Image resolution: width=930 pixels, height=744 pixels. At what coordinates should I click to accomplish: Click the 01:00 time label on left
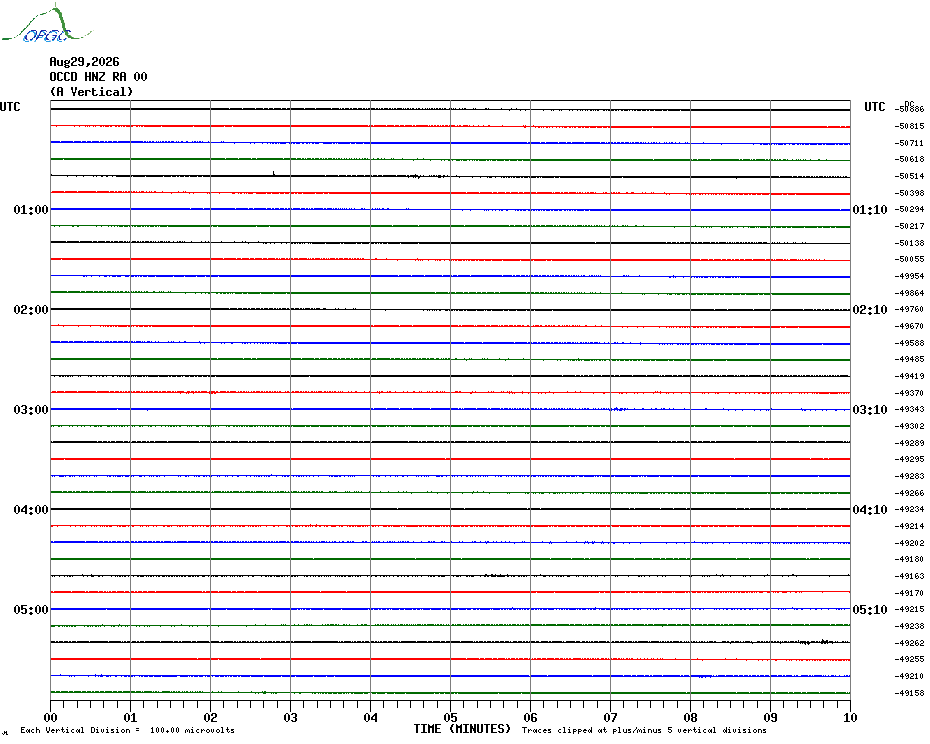(31, 209)
